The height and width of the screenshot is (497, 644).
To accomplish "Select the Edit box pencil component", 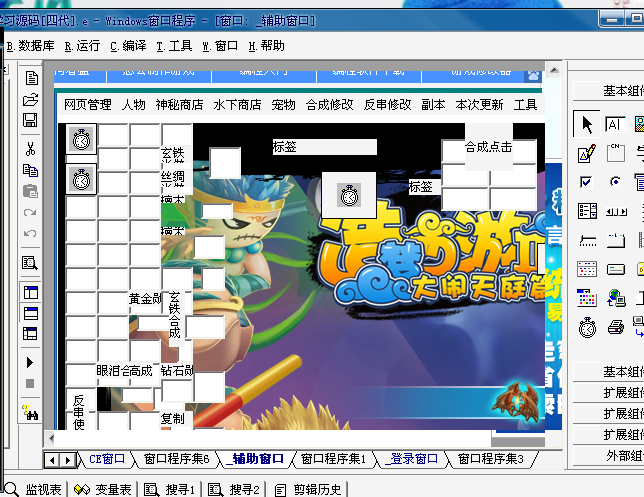I will tap(586, 153).
